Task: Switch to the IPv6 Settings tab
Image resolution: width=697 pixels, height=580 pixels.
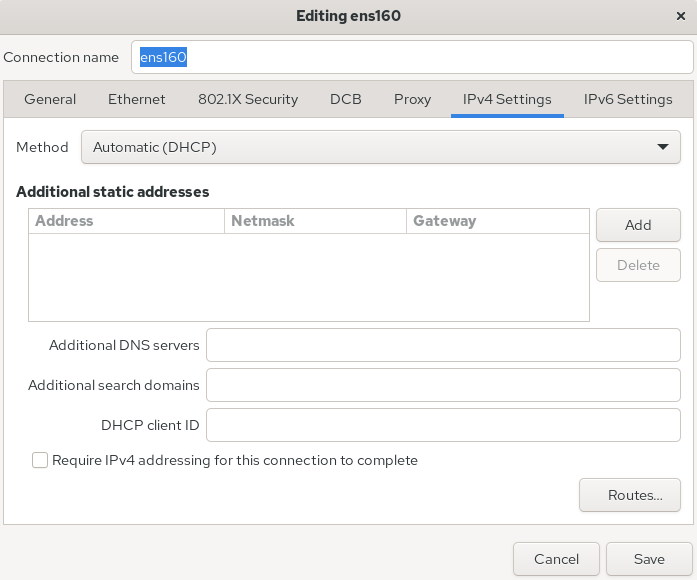Action: pyautogui.click(x=628, y=99)
